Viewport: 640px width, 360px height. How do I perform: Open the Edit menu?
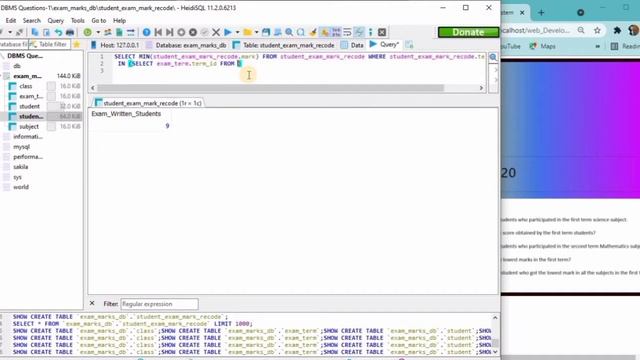point(11,20)
